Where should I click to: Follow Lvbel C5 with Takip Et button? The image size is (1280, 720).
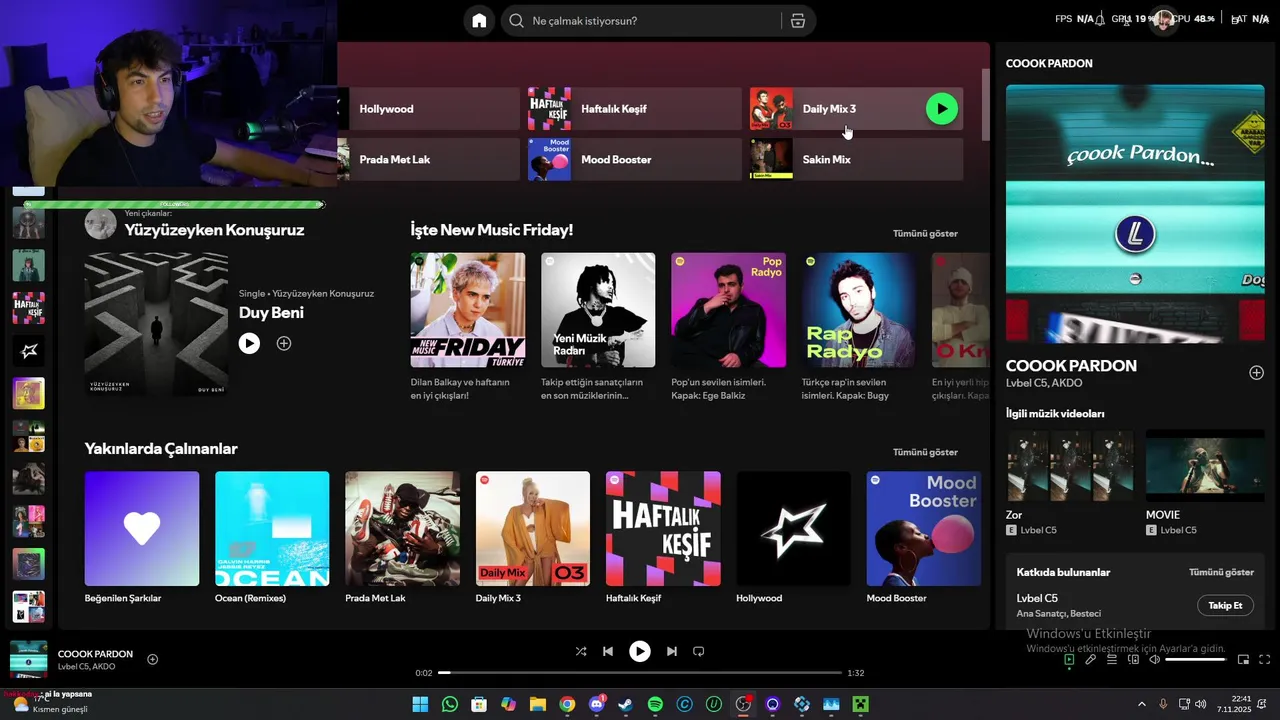coord(1225,605)
